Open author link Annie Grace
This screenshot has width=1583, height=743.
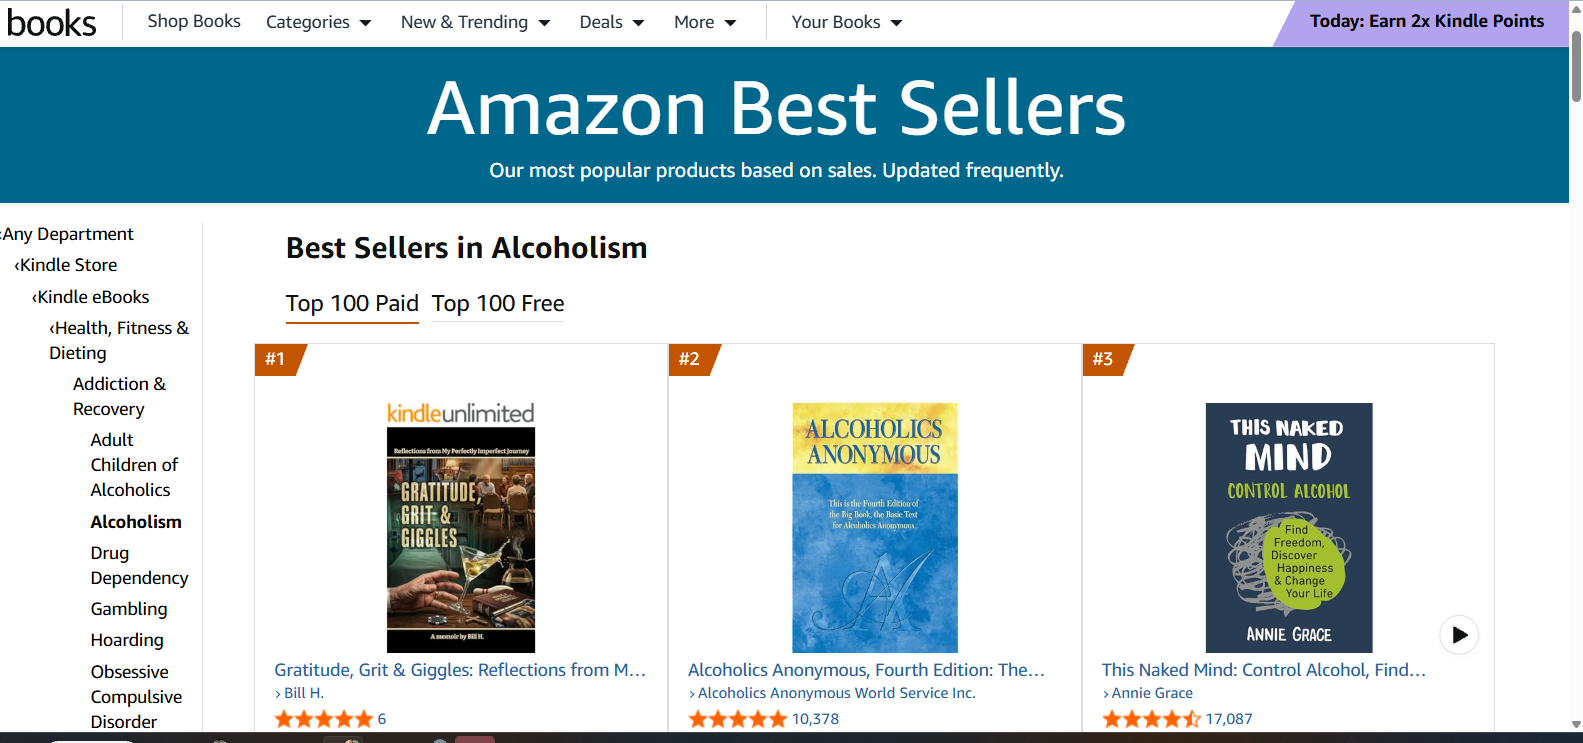coord(1152,693)
